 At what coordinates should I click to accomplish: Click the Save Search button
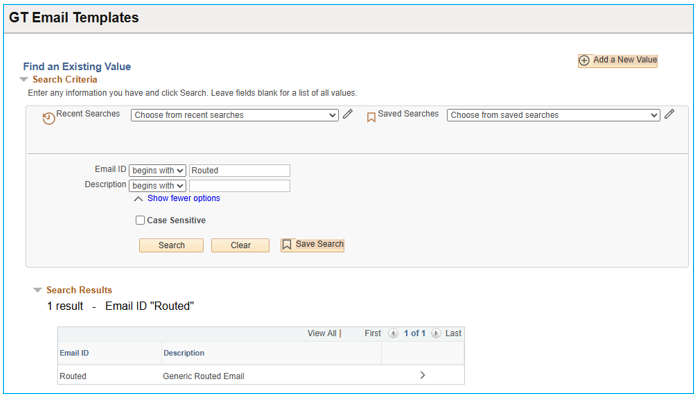pyautogui.click(x=312, y=245)
